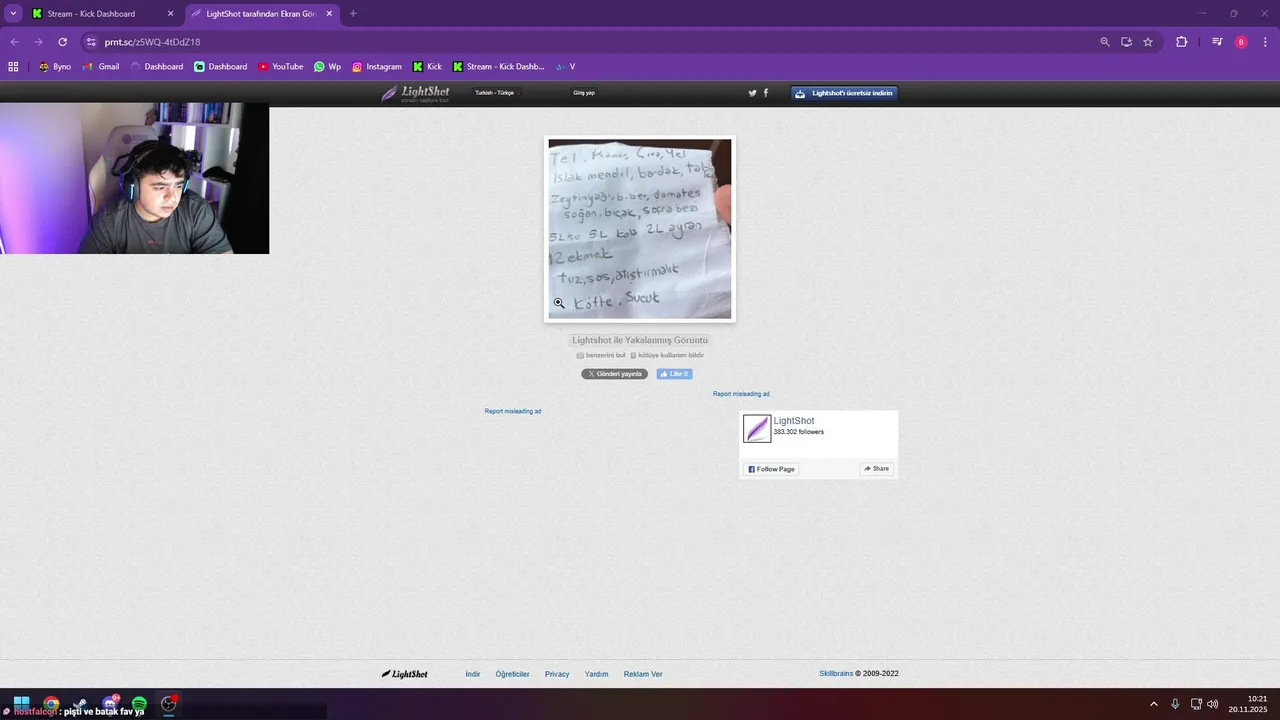Open the Chrome three-dot menu

pyautogui.click(x=1265, y=42)
